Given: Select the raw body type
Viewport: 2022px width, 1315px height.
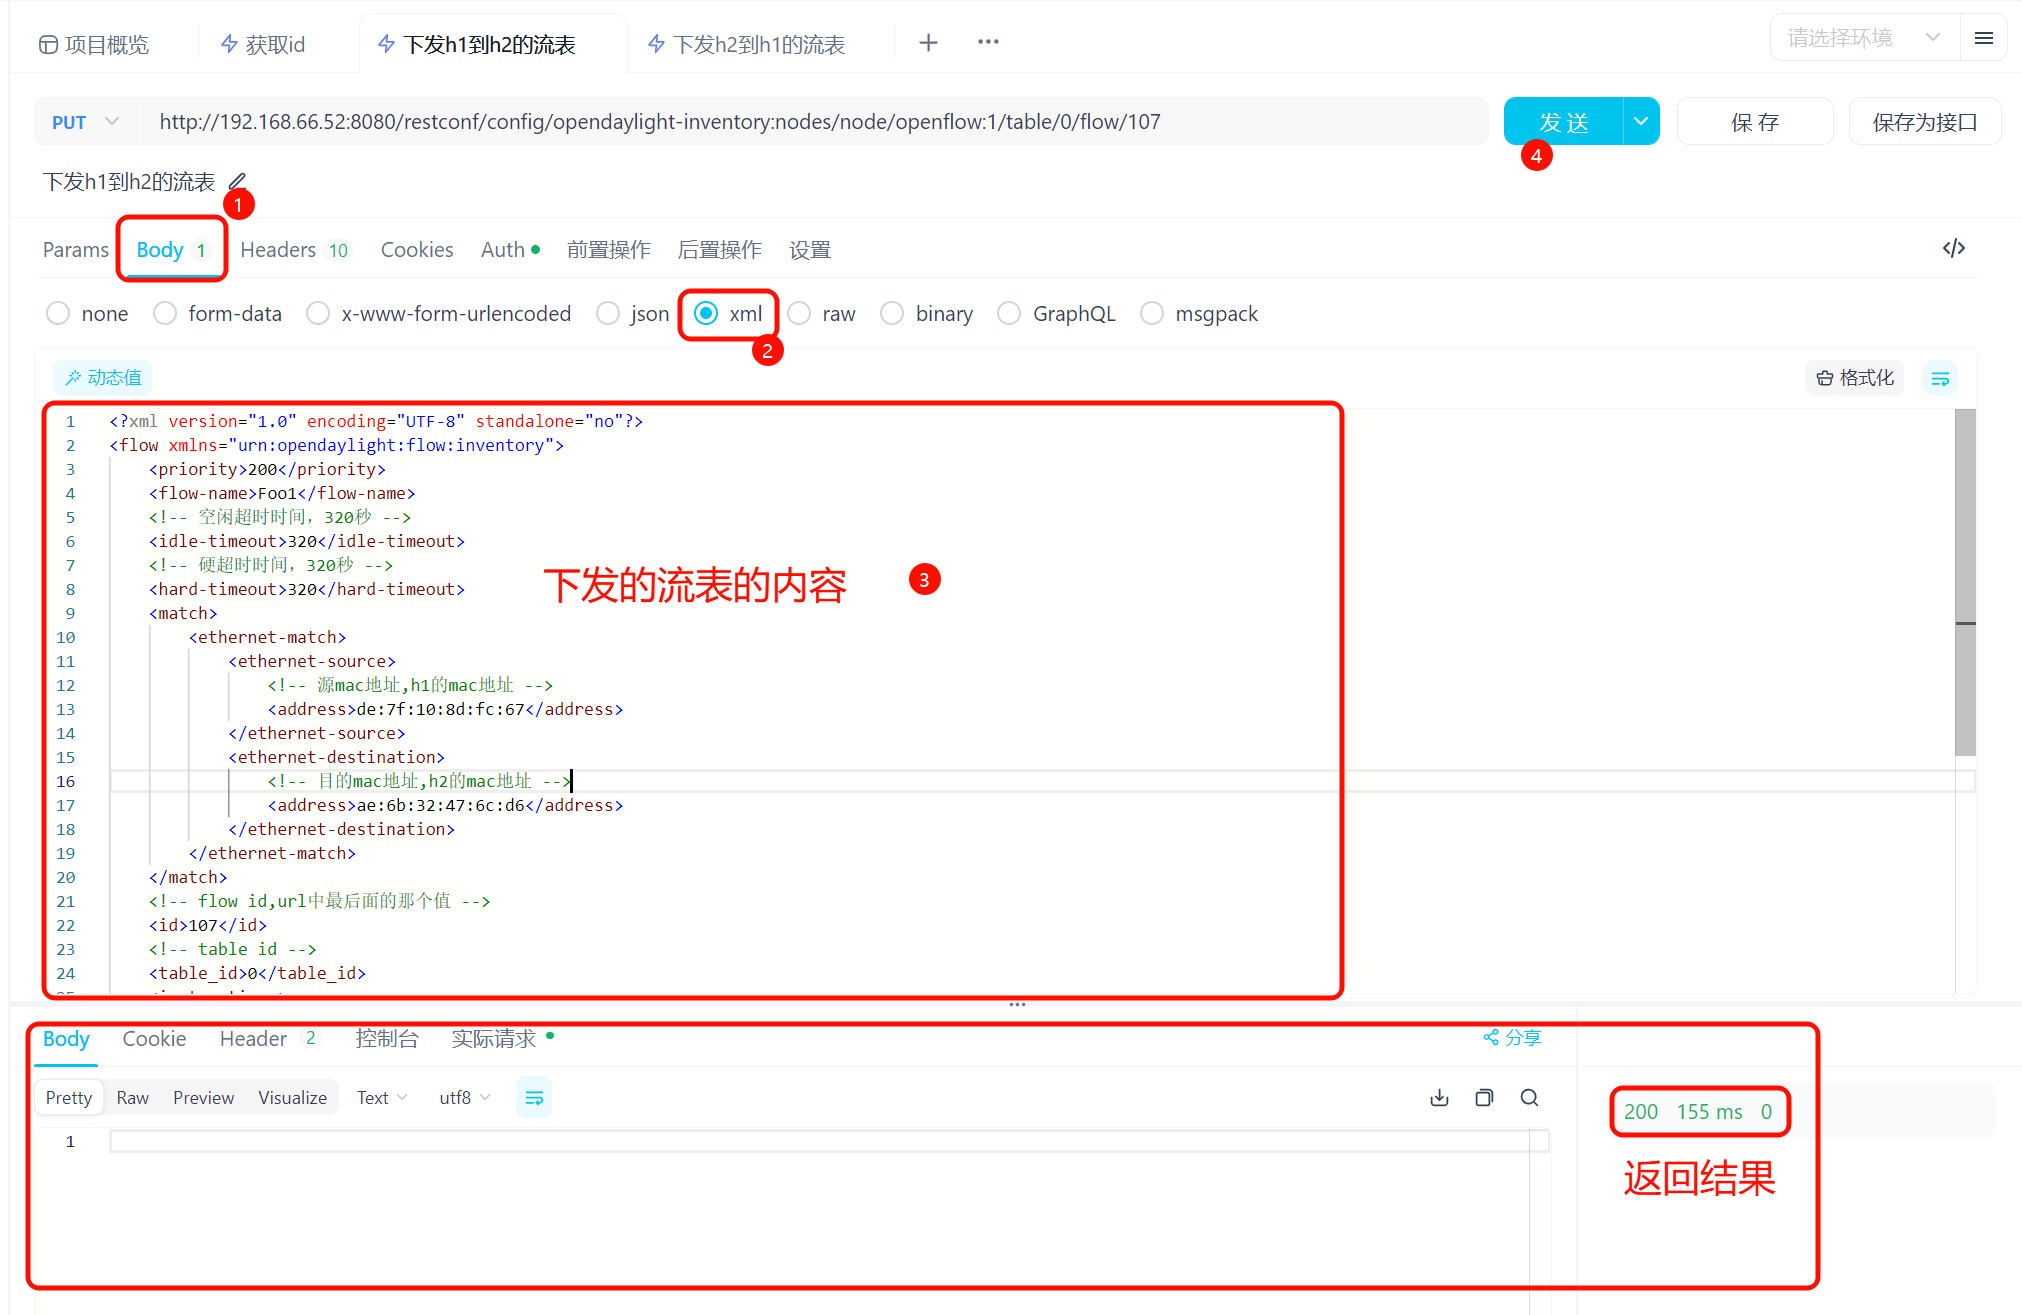Looking at the screenshot, I should click(x=821, y=314).
